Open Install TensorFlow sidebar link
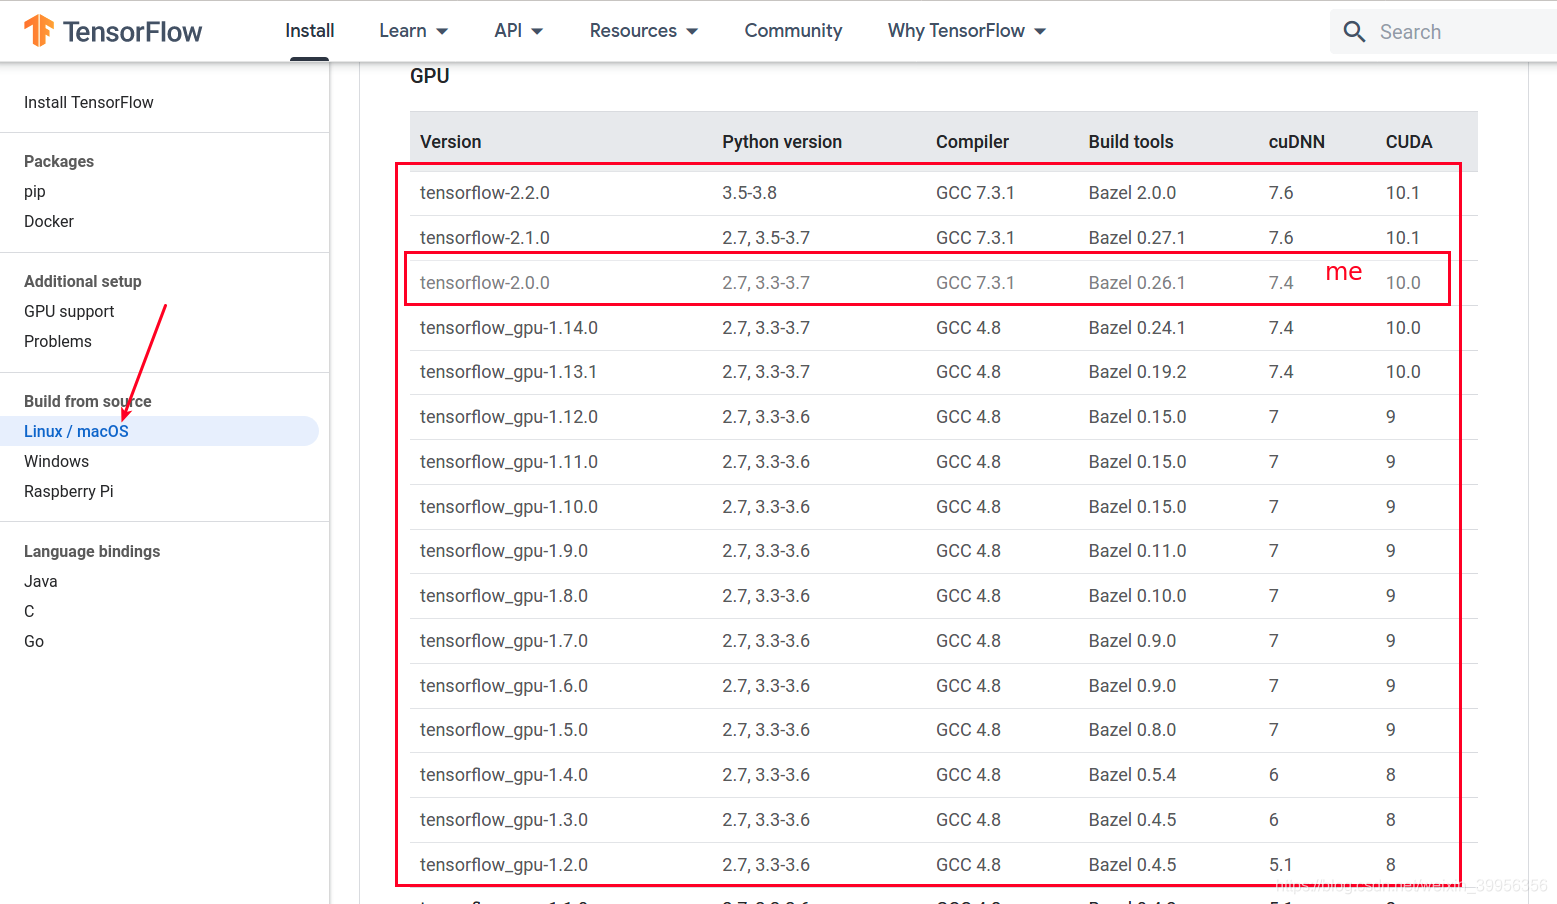1557x904 pixels. click(x=89, y=102)
